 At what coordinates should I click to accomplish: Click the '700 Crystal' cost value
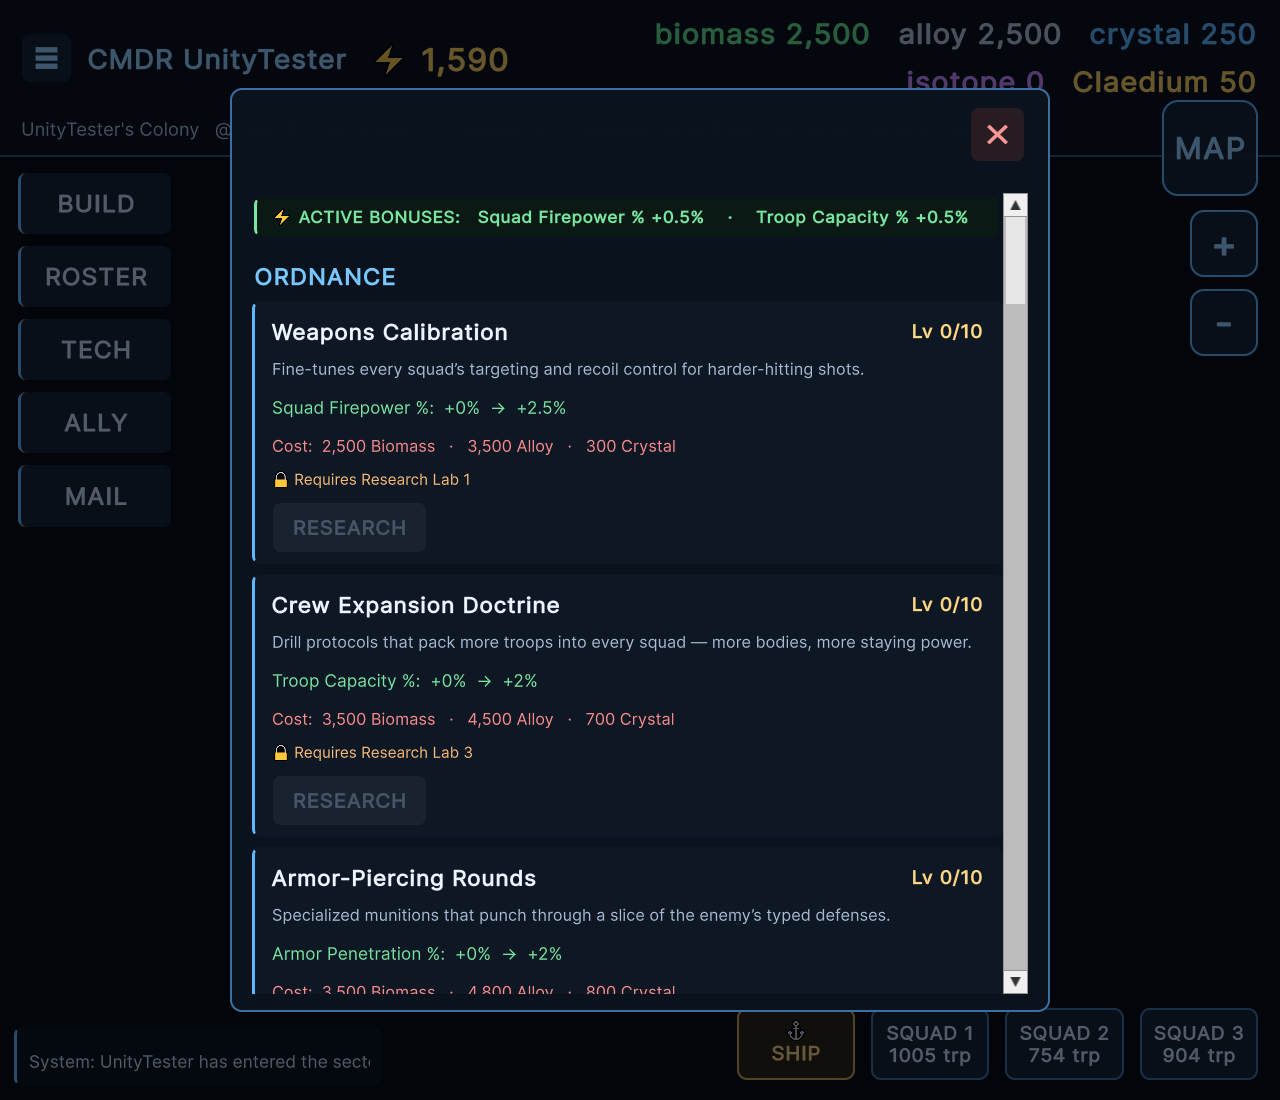coord(630,719)
